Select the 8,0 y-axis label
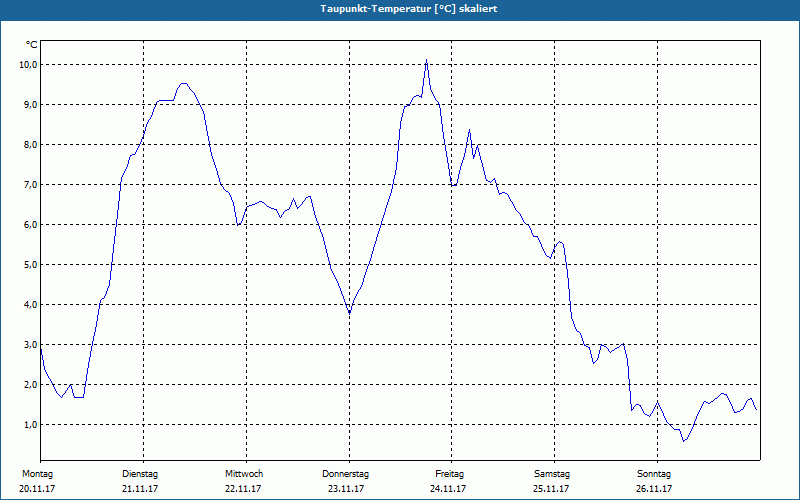 pos(30,144)
